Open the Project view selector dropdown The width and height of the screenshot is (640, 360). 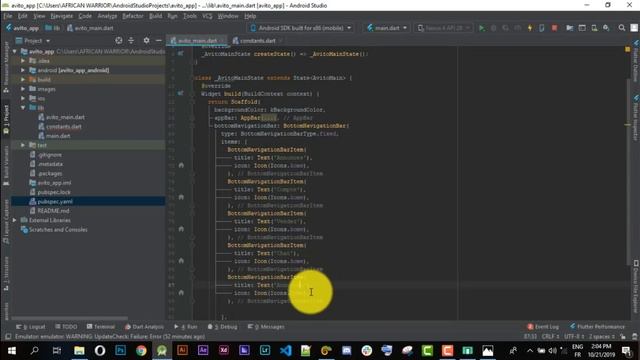[33, 40]
